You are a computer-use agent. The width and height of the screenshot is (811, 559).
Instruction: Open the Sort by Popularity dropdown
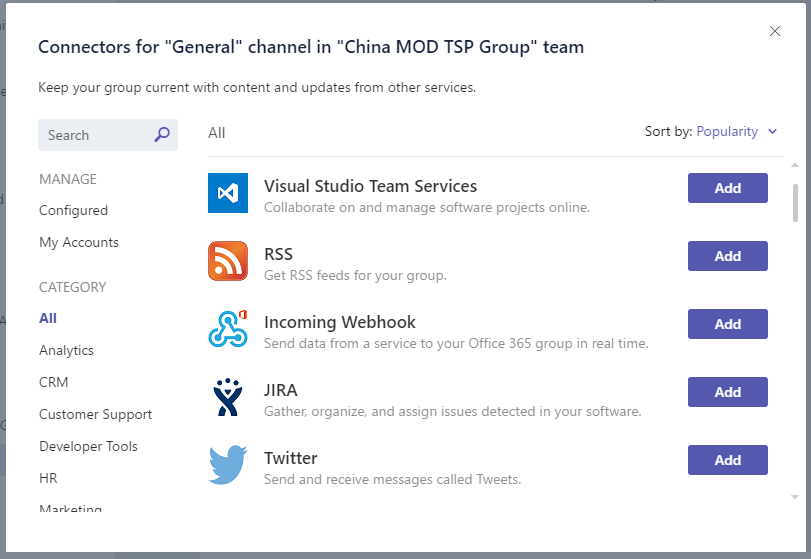727,132
